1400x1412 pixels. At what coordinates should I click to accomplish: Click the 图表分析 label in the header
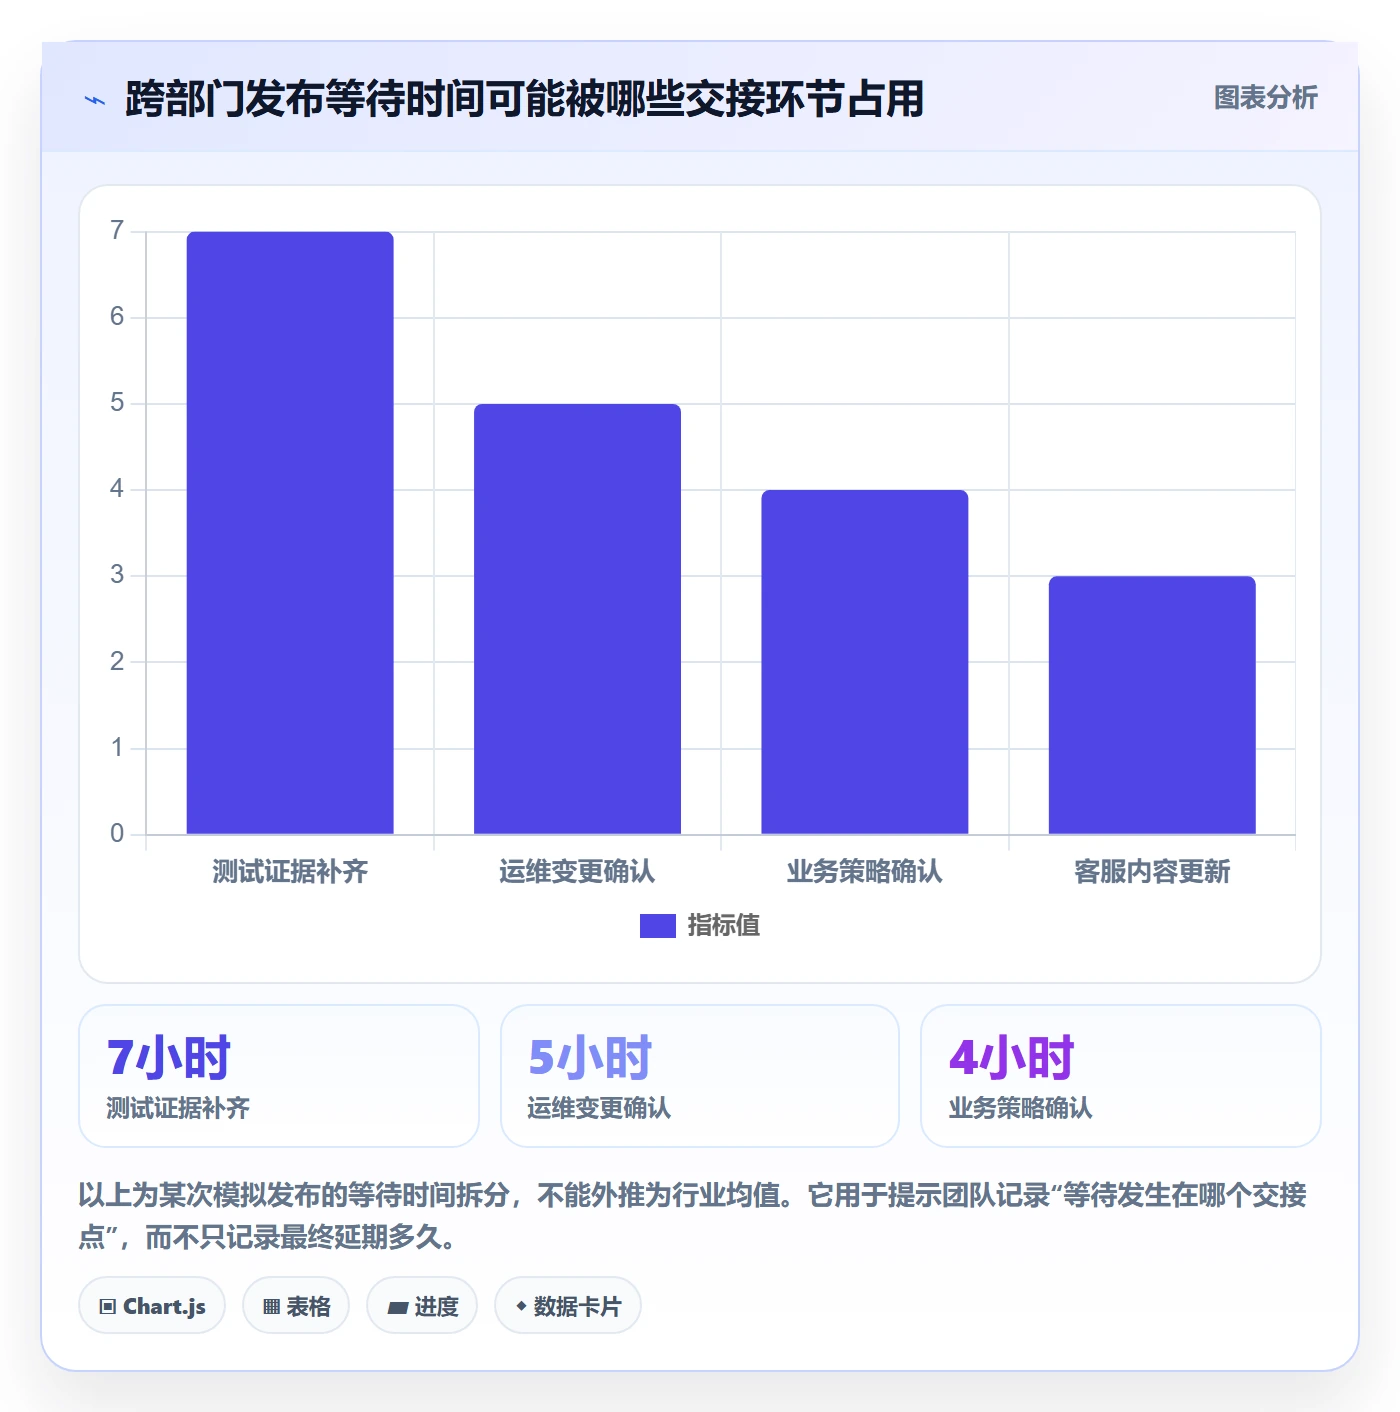pyautogui.click(x=1265, y=98)
